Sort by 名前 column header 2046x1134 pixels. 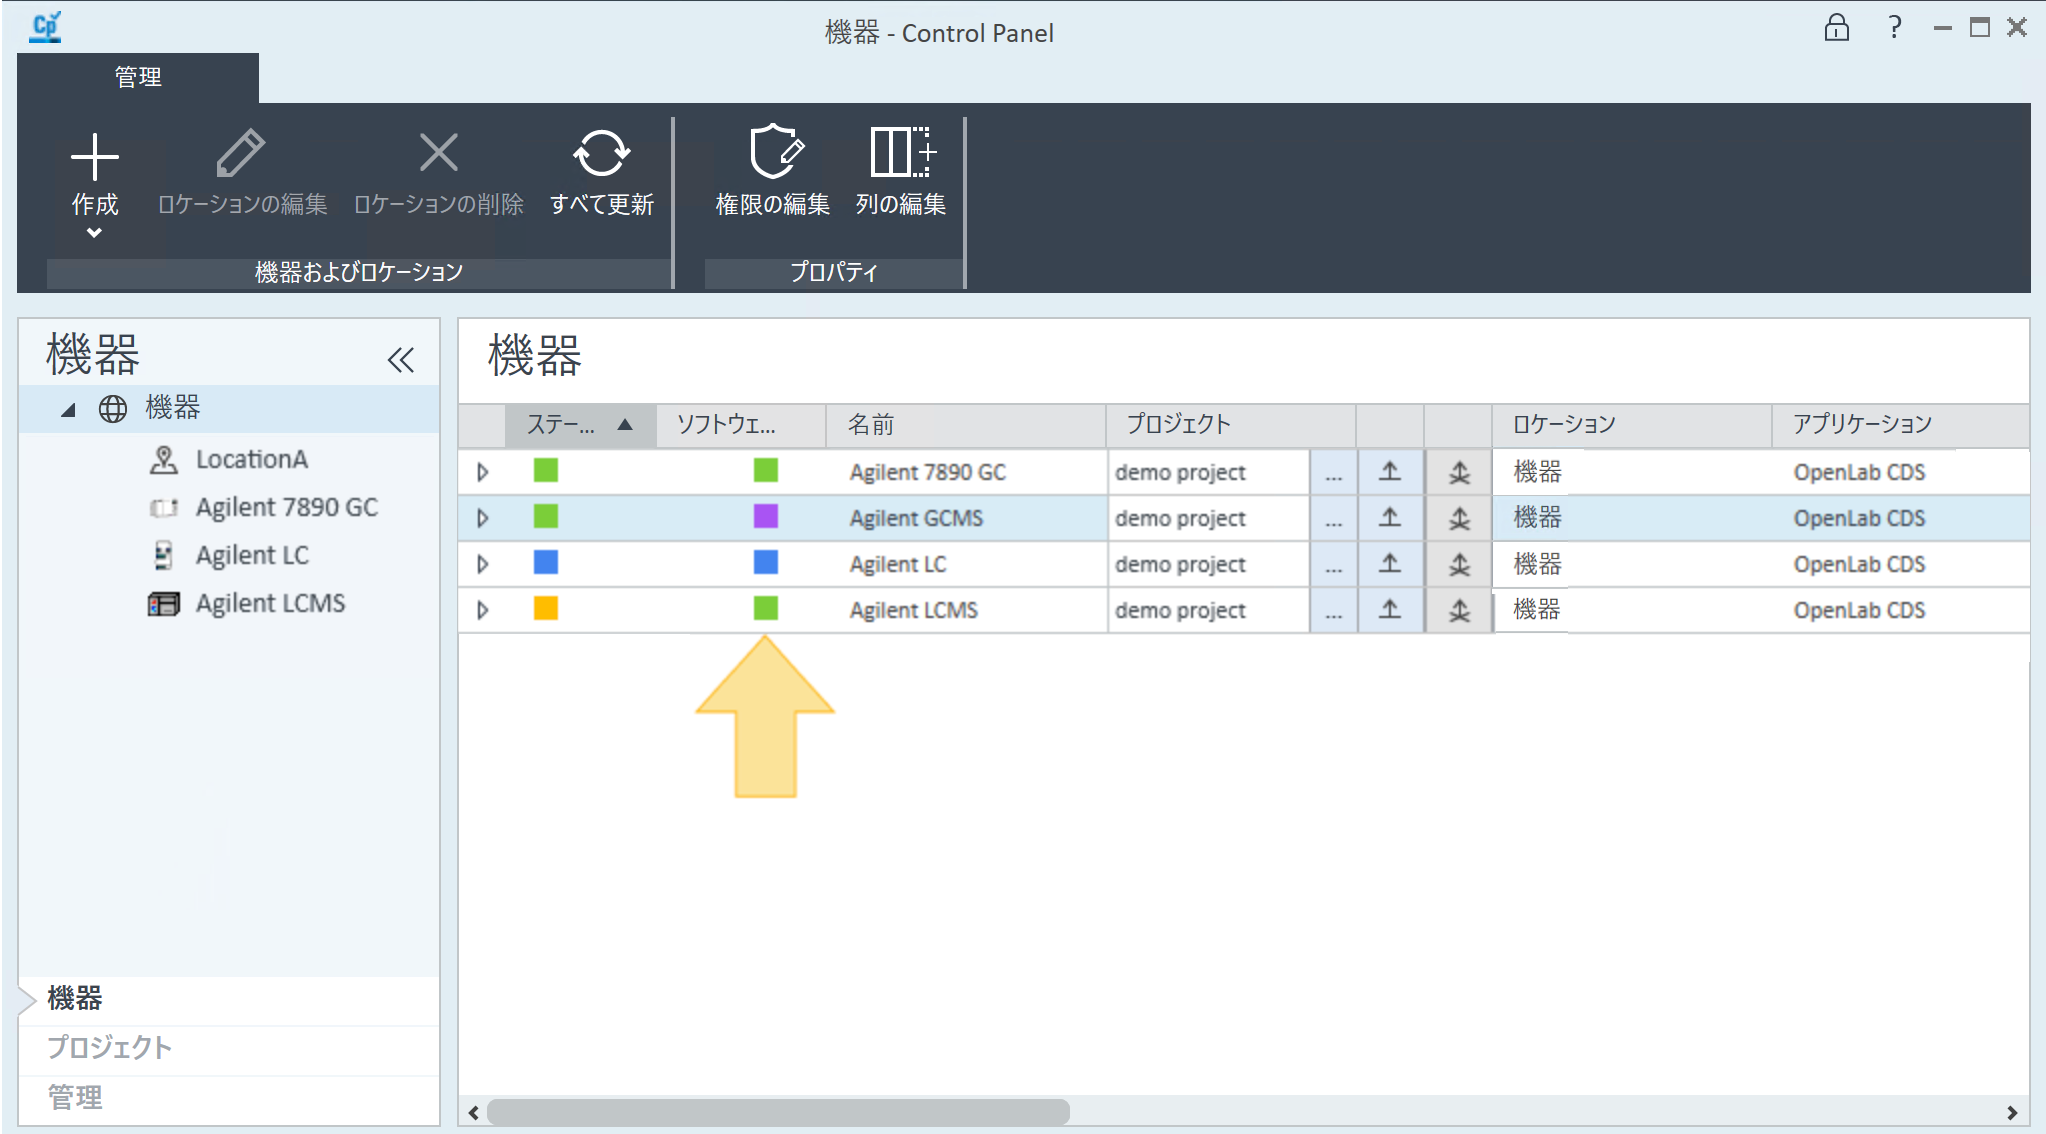click(x=966, y=425)
